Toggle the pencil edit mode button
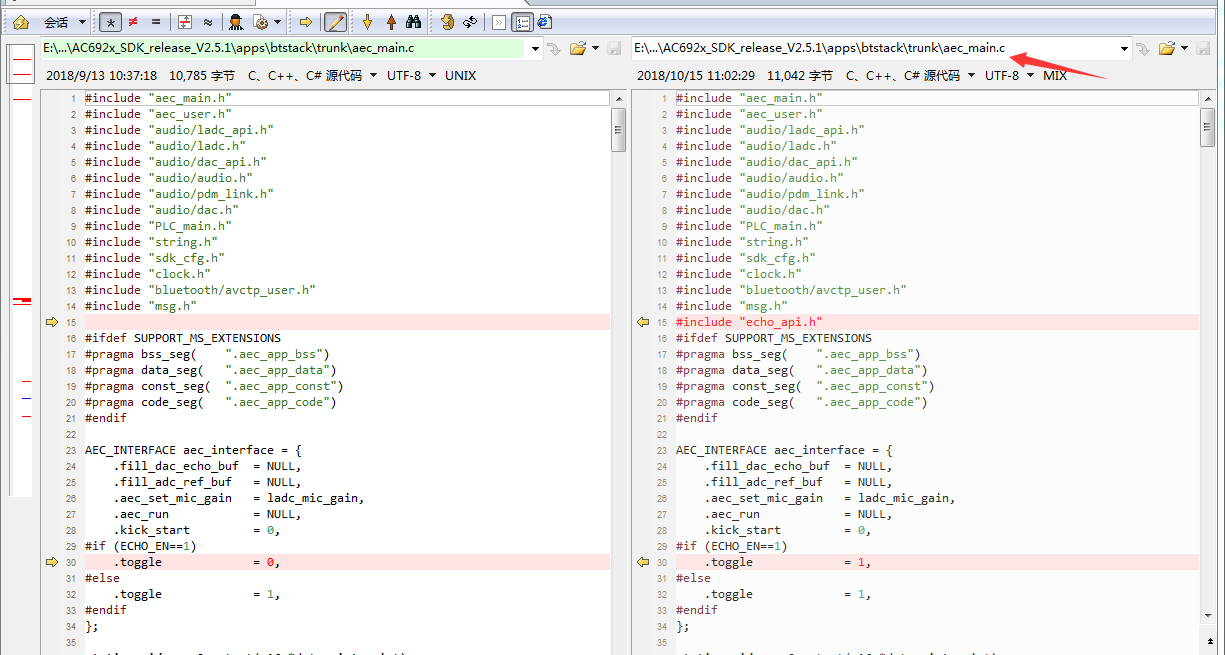Viewport: 1225px width, 655px height. [x=336, y=21]
